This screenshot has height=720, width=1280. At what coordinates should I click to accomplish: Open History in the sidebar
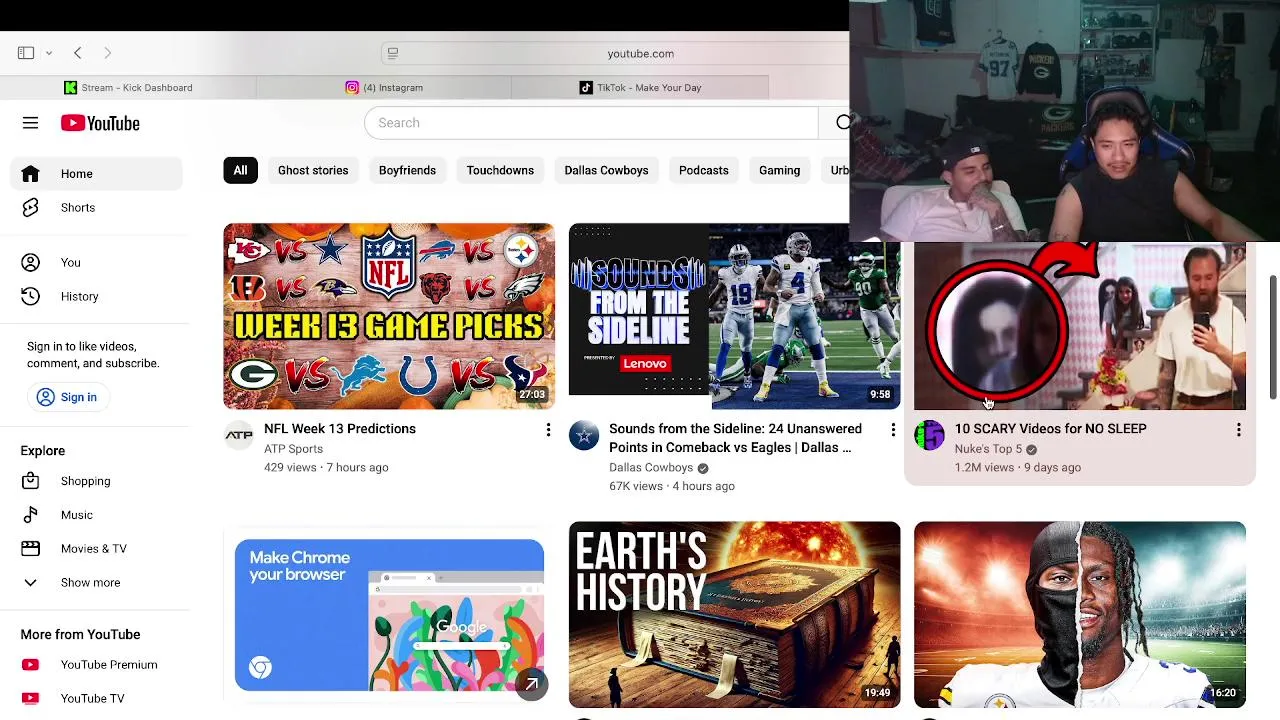[96, 296]
